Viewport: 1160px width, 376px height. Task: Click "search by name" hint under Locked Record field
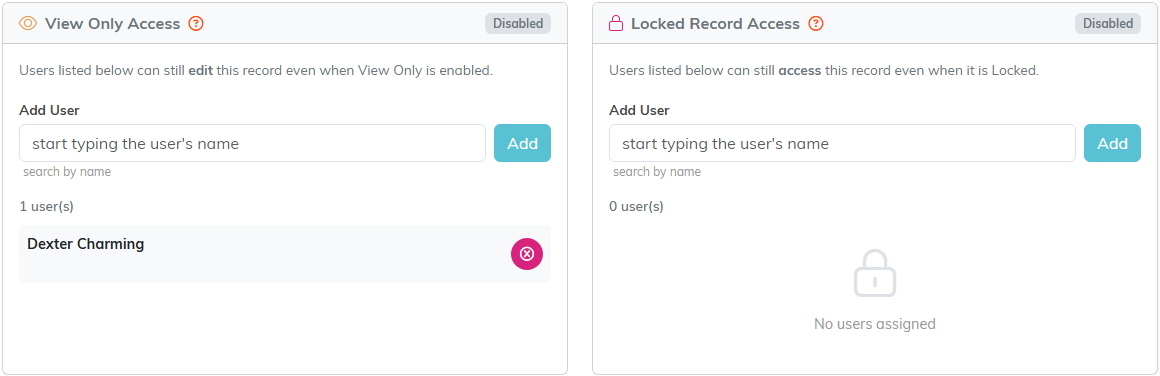coord(657,172)
